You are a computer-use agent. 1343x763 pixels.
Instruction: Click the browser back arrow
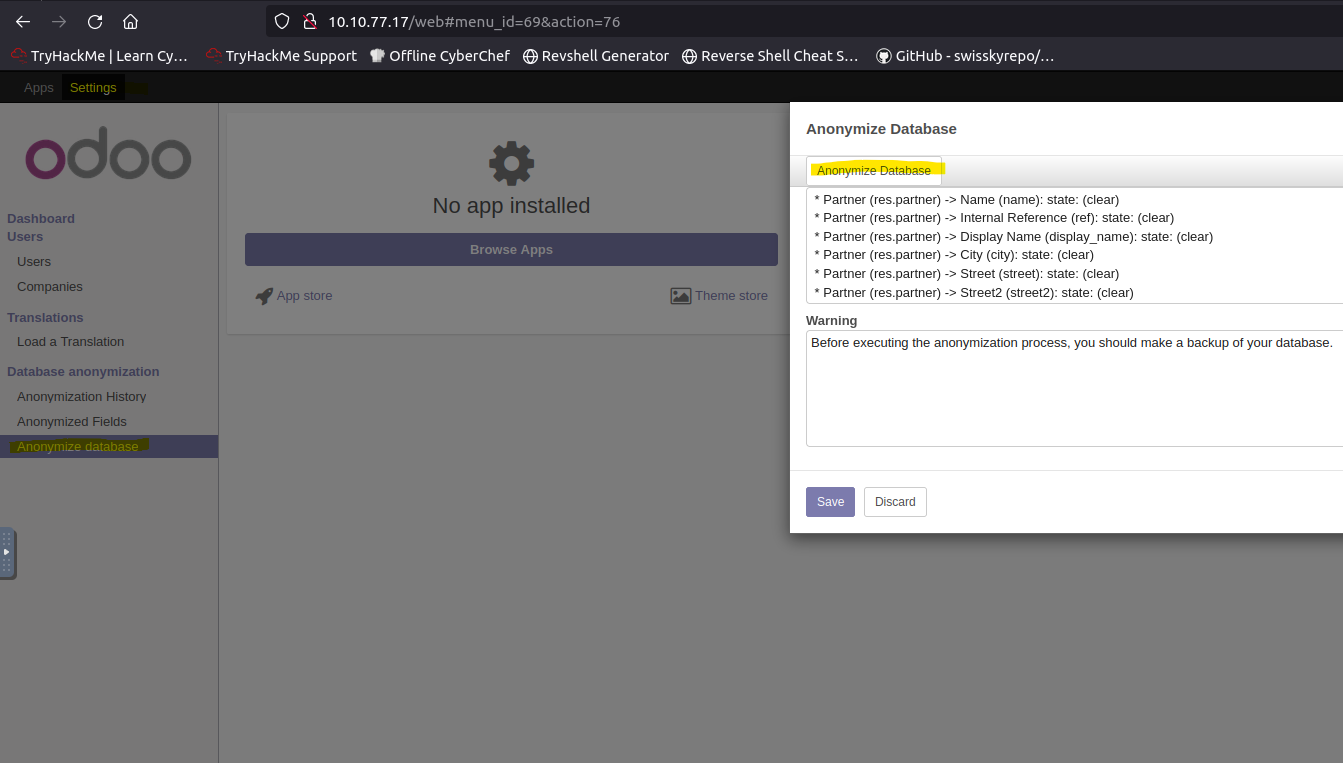point(23,21)
